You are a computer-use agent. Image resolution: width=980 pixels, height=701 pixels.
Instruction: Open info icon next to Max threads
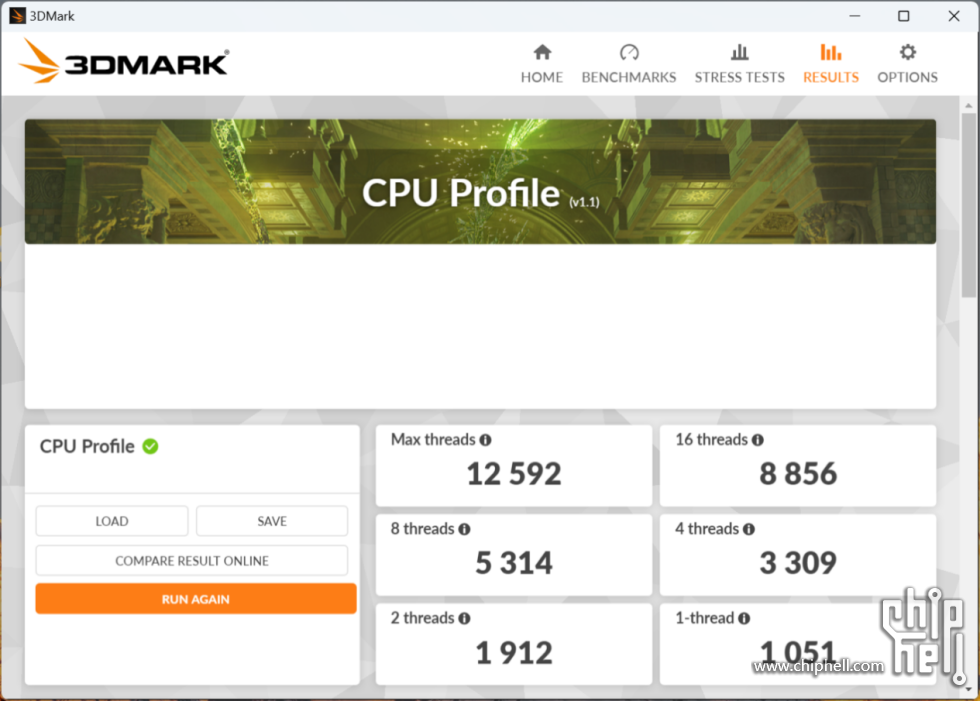[x=486, y=440]
